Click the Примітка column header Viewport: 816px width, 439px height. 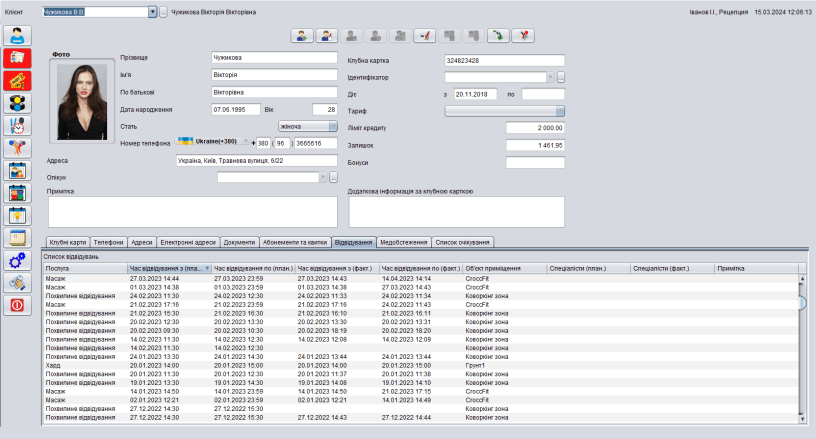756,268
